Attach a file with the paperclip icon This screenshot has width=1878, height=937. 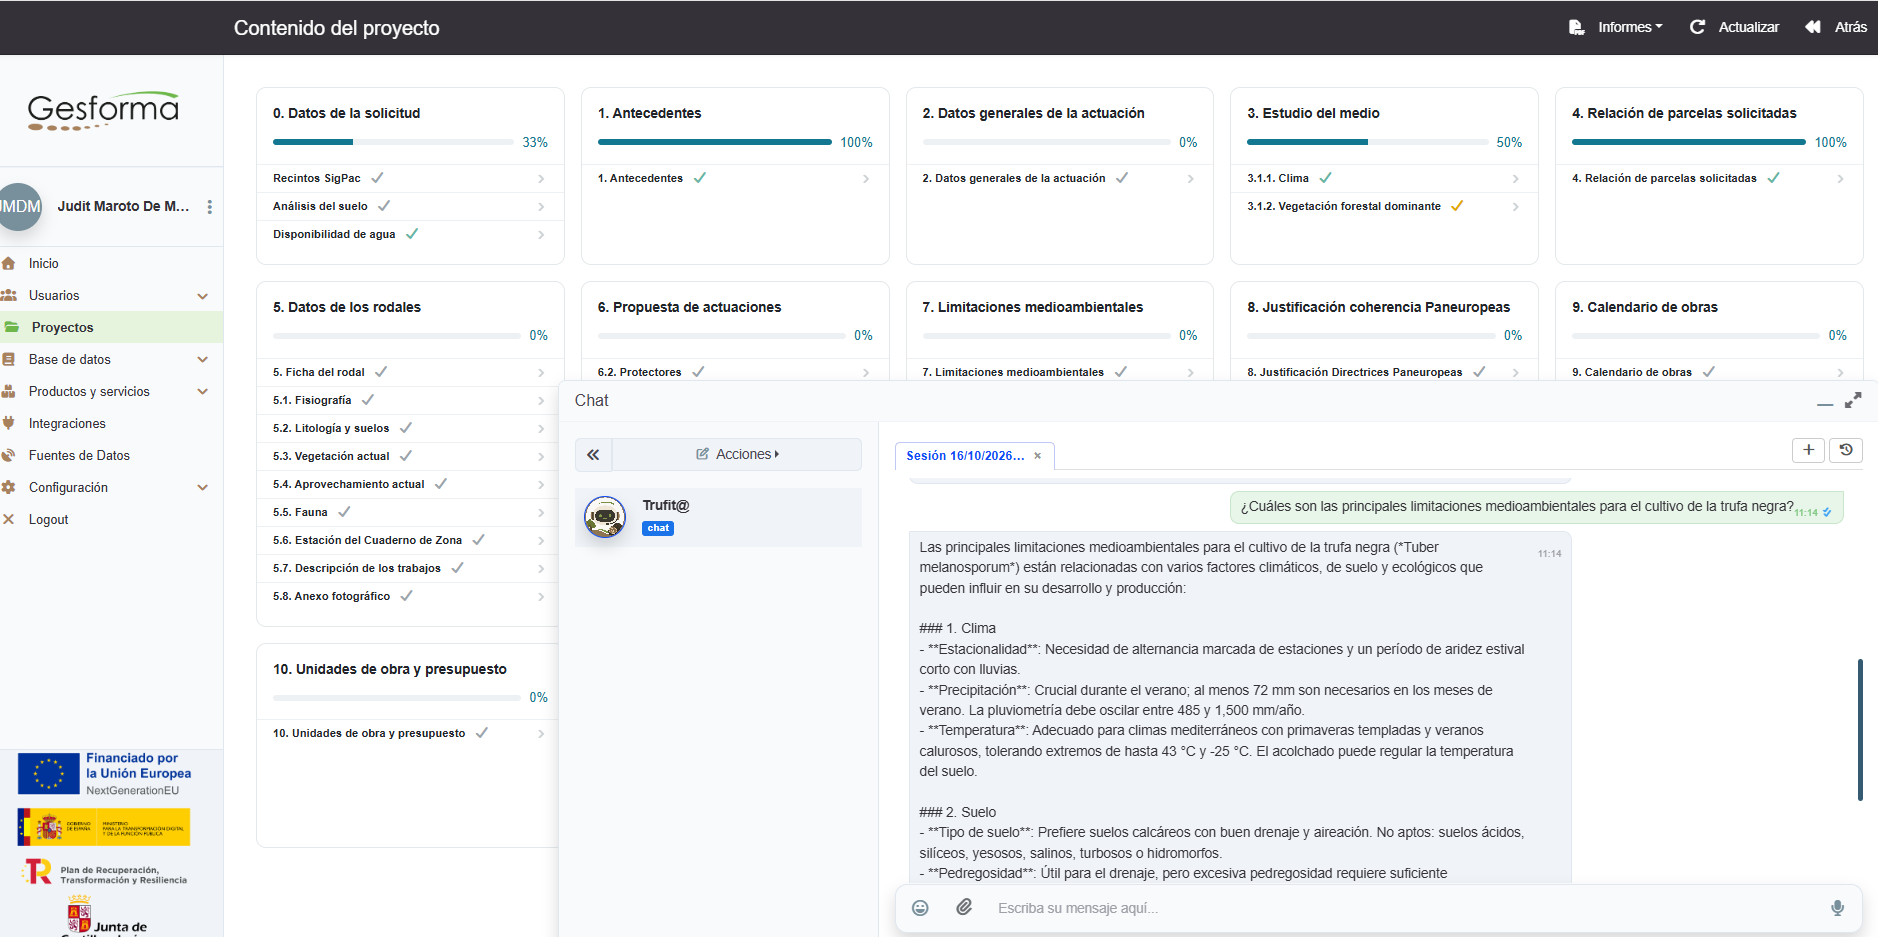(964, 907)
